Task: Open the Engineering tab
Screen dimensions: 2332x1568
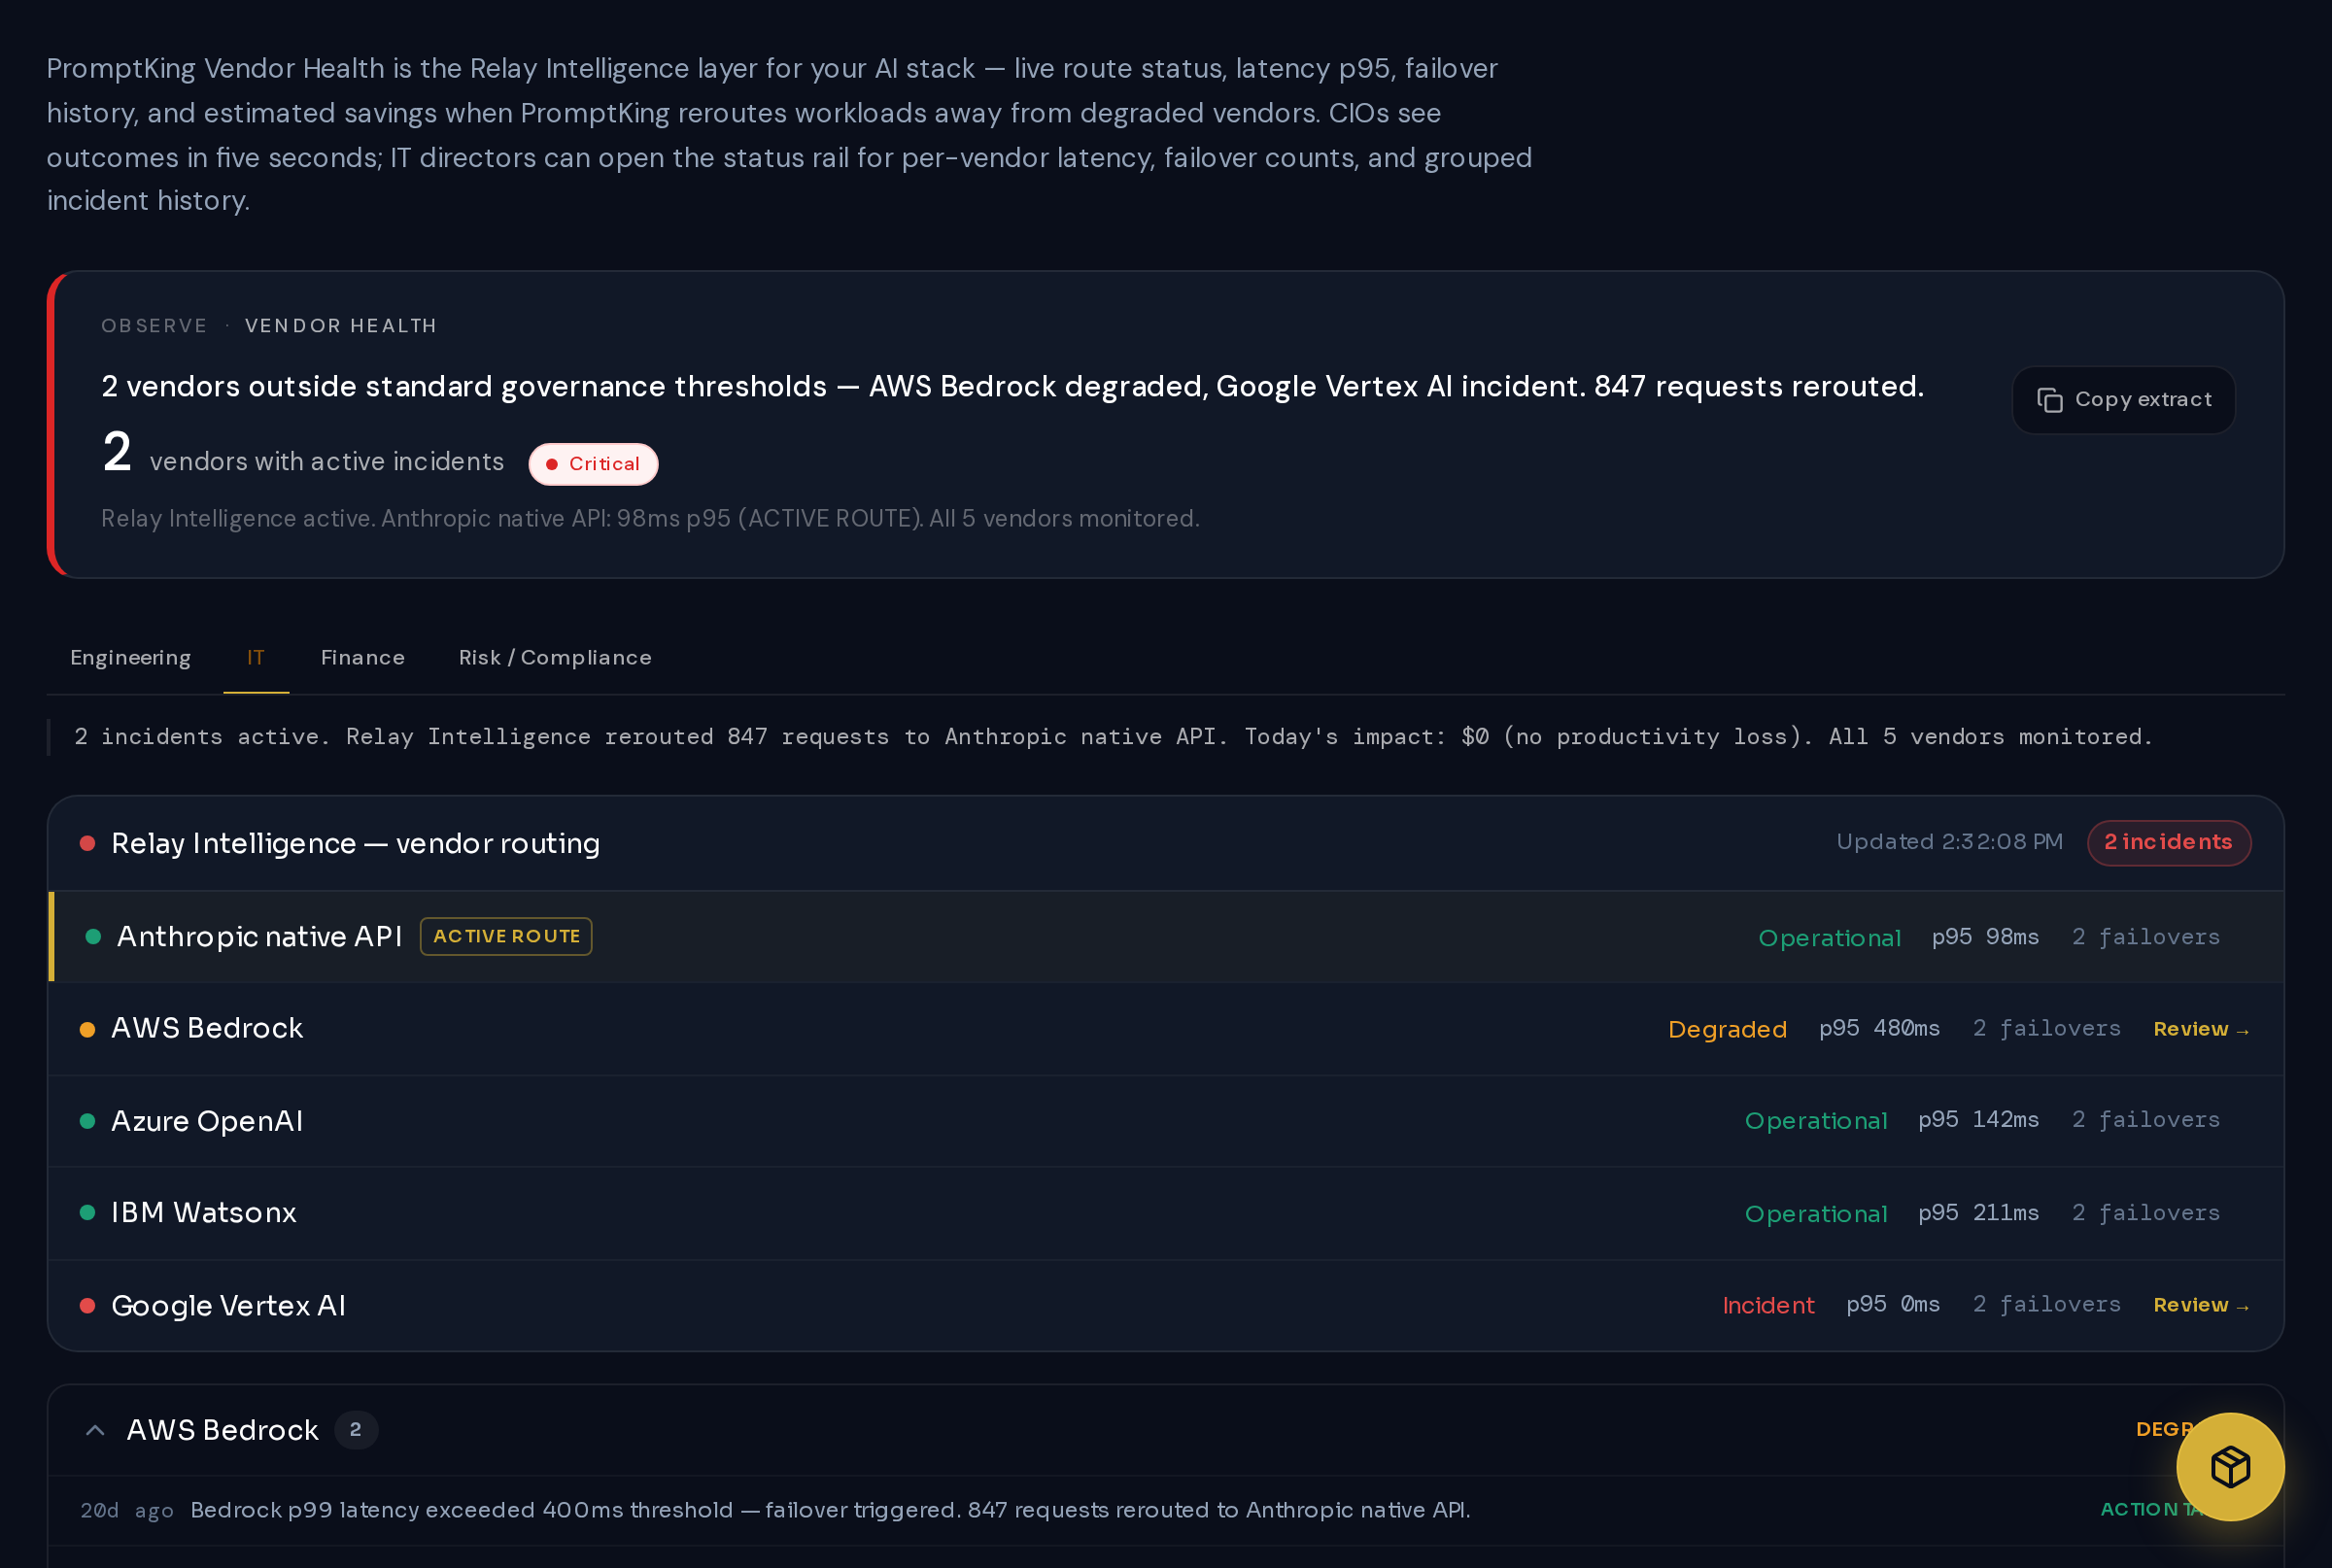Action: click(130, 657)
